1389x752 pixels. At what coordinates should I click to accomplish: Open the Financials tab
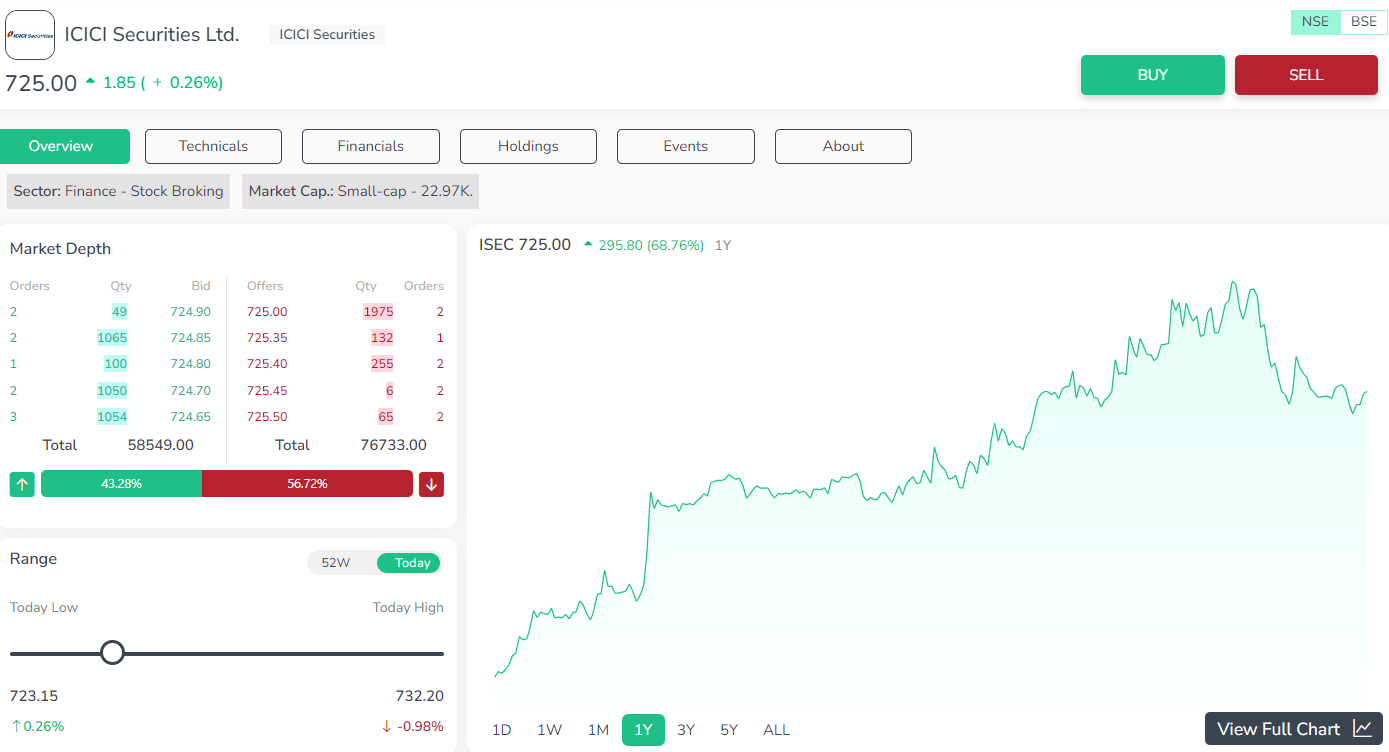pos(371,146)
